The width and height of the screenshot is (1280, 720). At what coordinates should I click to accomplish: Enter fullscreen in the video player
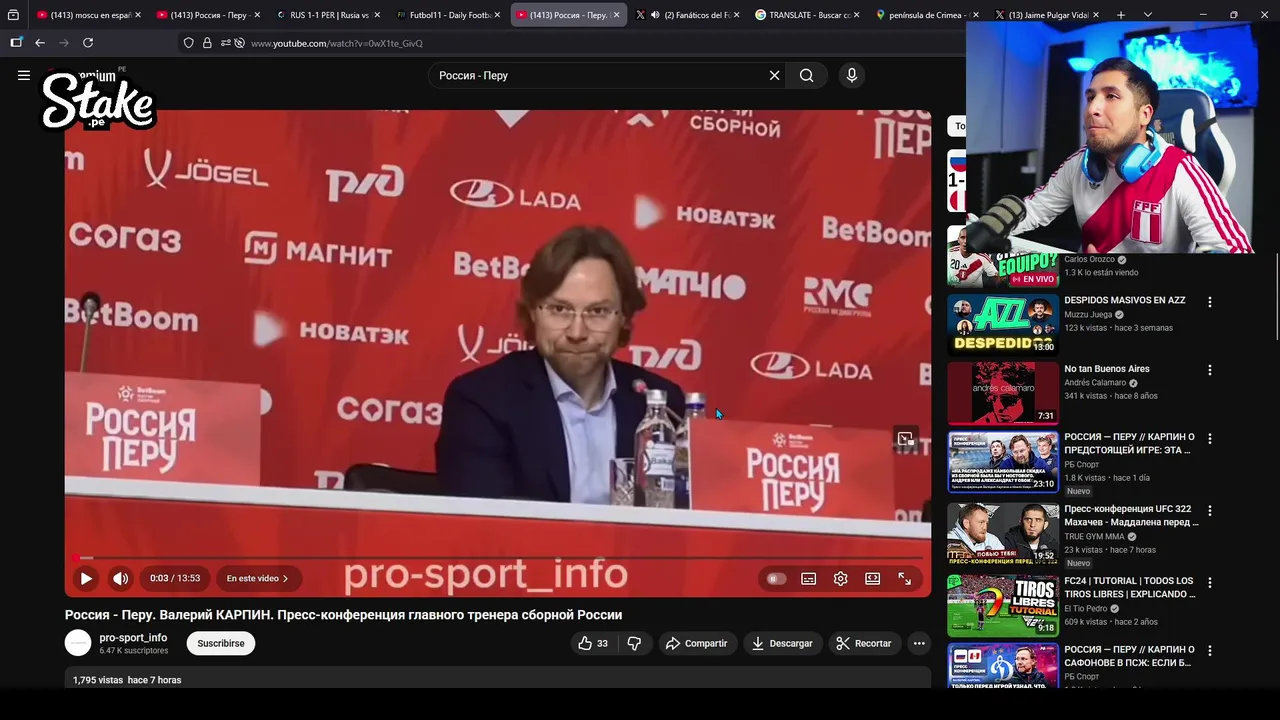pyautogui.click(x=904, y=578)
